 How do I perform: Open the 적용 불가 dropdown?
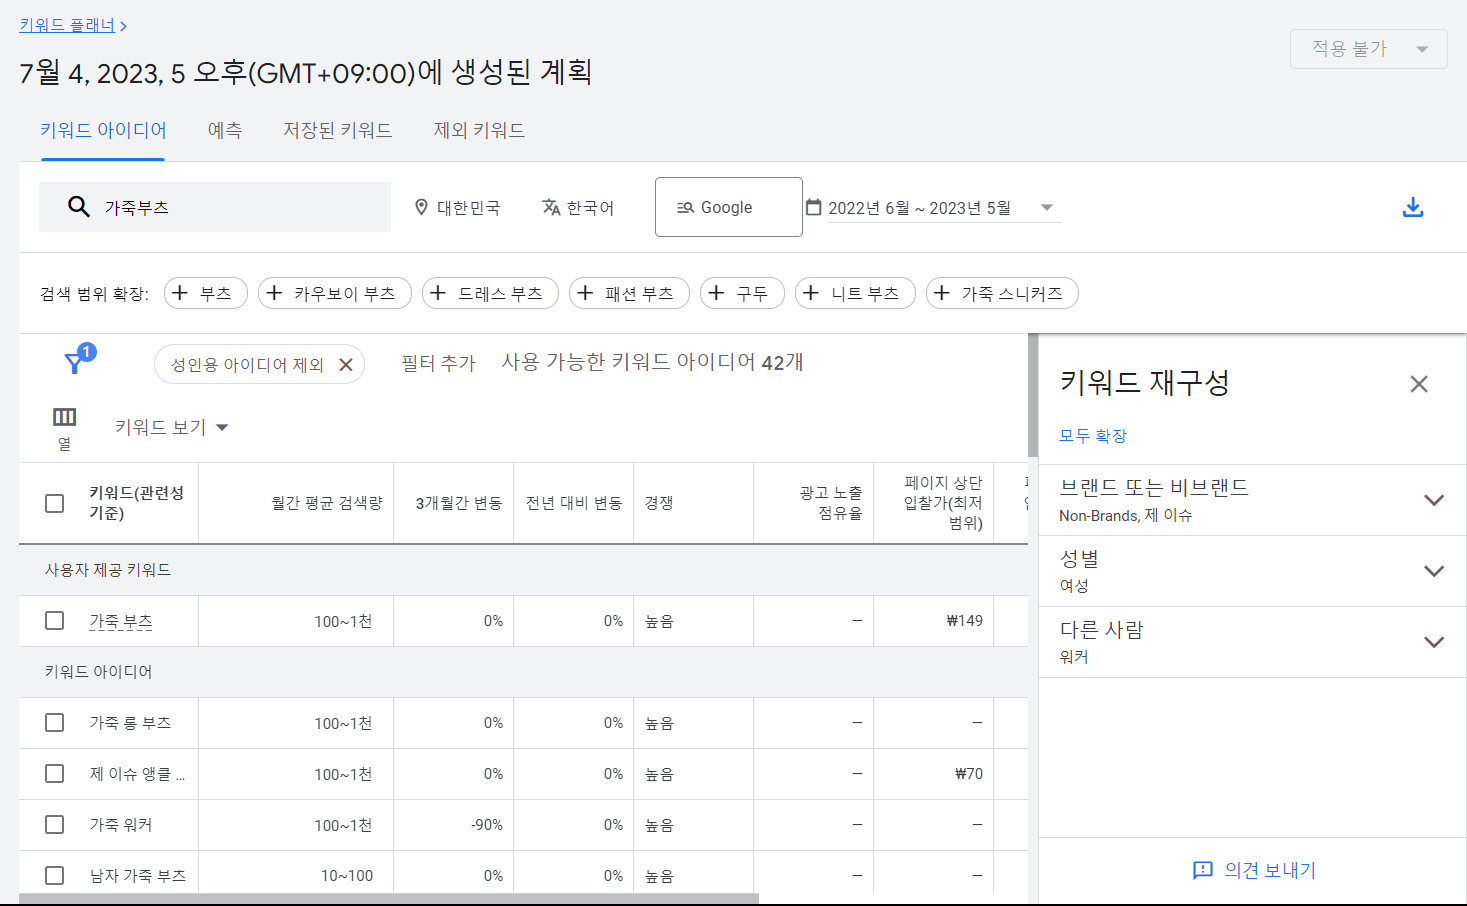[x=1368, y=48]
